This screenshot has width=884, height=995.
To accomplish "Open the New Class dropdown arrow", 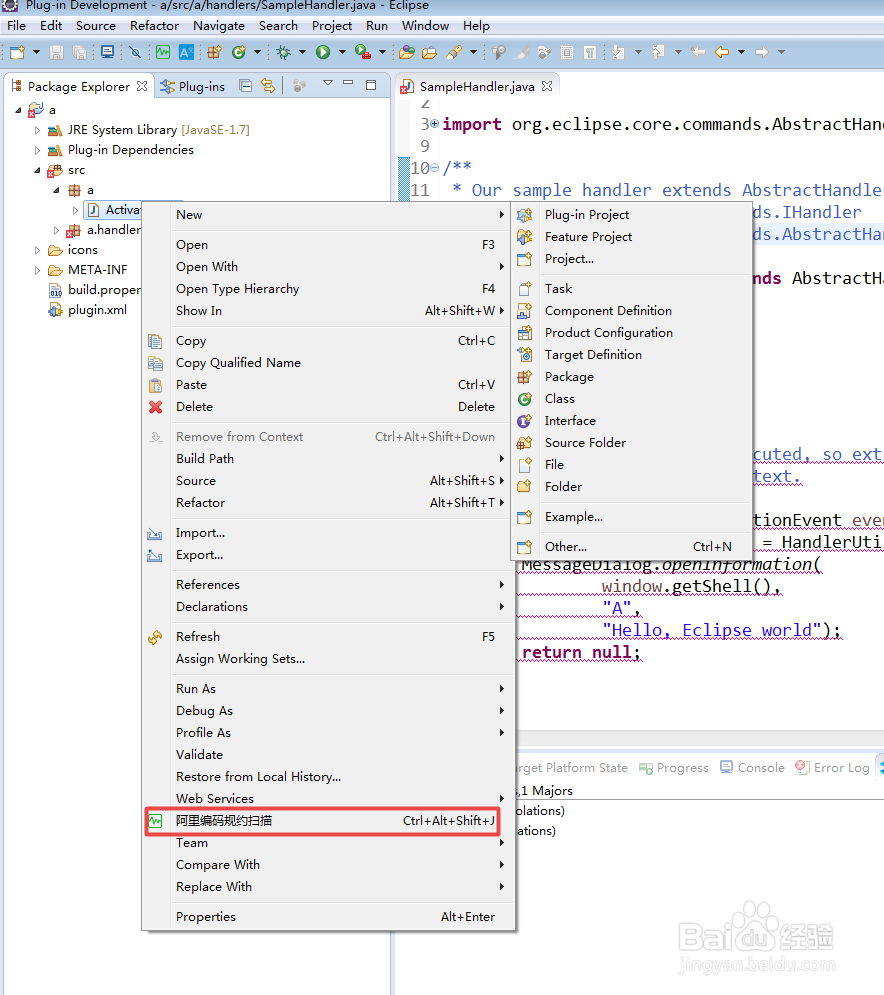I will [x=257, y=52].
